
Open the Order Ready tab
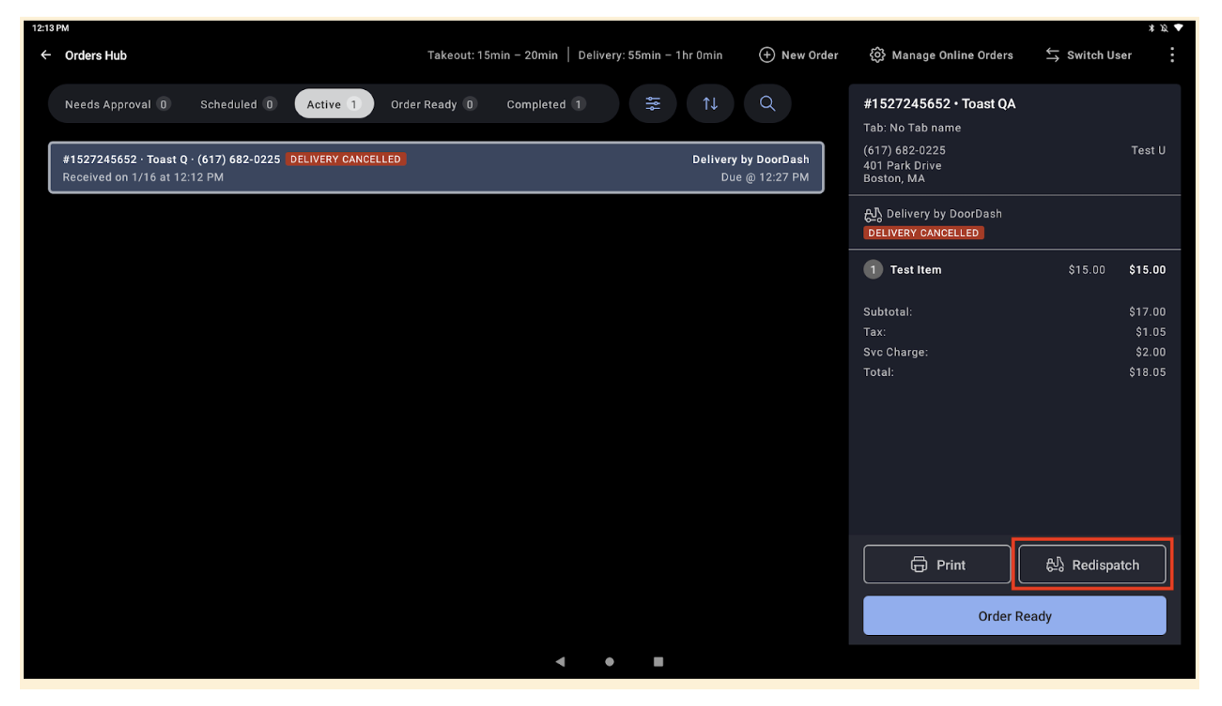(433, 103)
